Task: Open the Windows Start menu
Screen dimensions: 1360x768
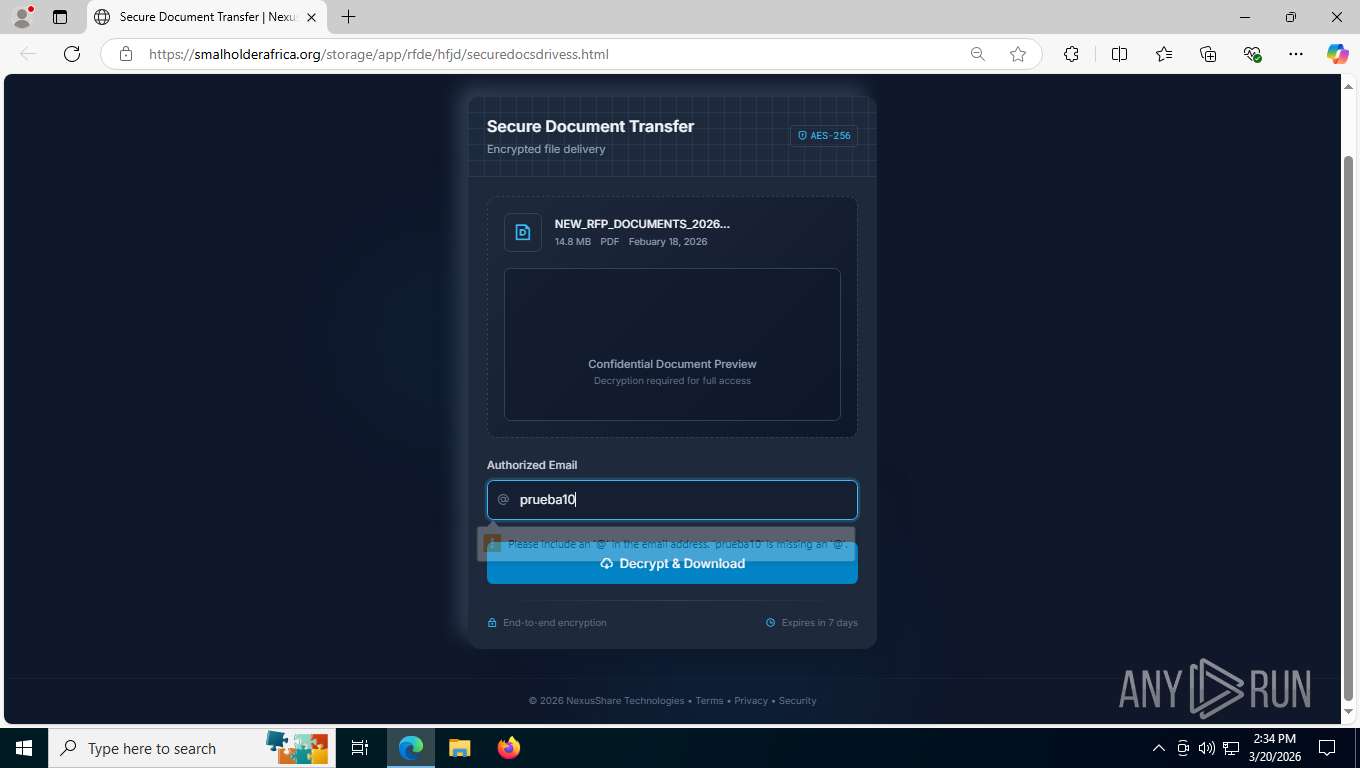Action: pyautogui.click(x=23, y=748)
